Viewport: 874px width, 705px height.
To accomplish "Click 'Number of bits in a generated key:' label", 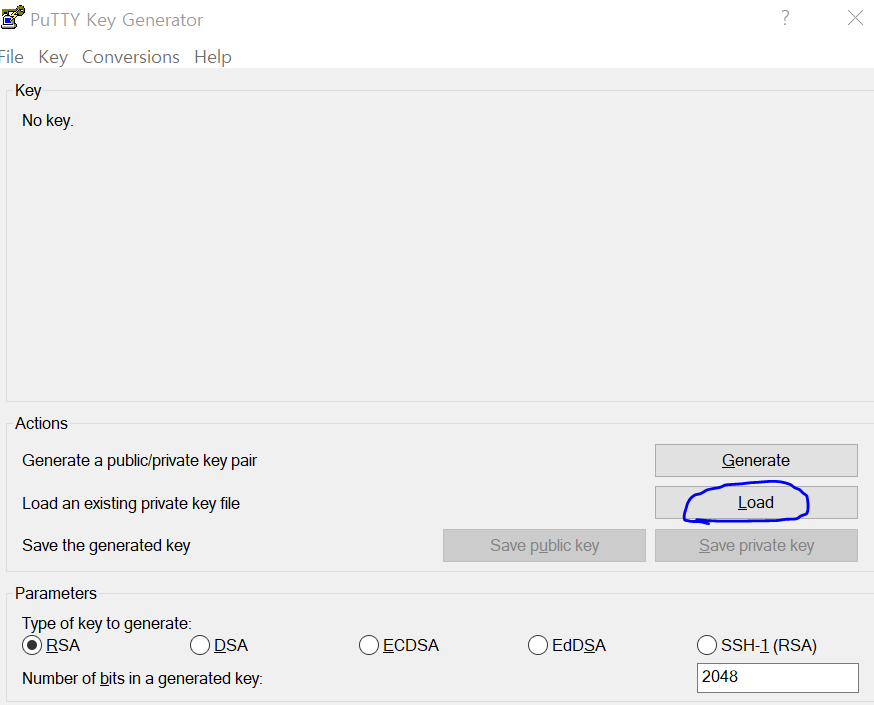I will pyautogui.click(x=142, y=678).
